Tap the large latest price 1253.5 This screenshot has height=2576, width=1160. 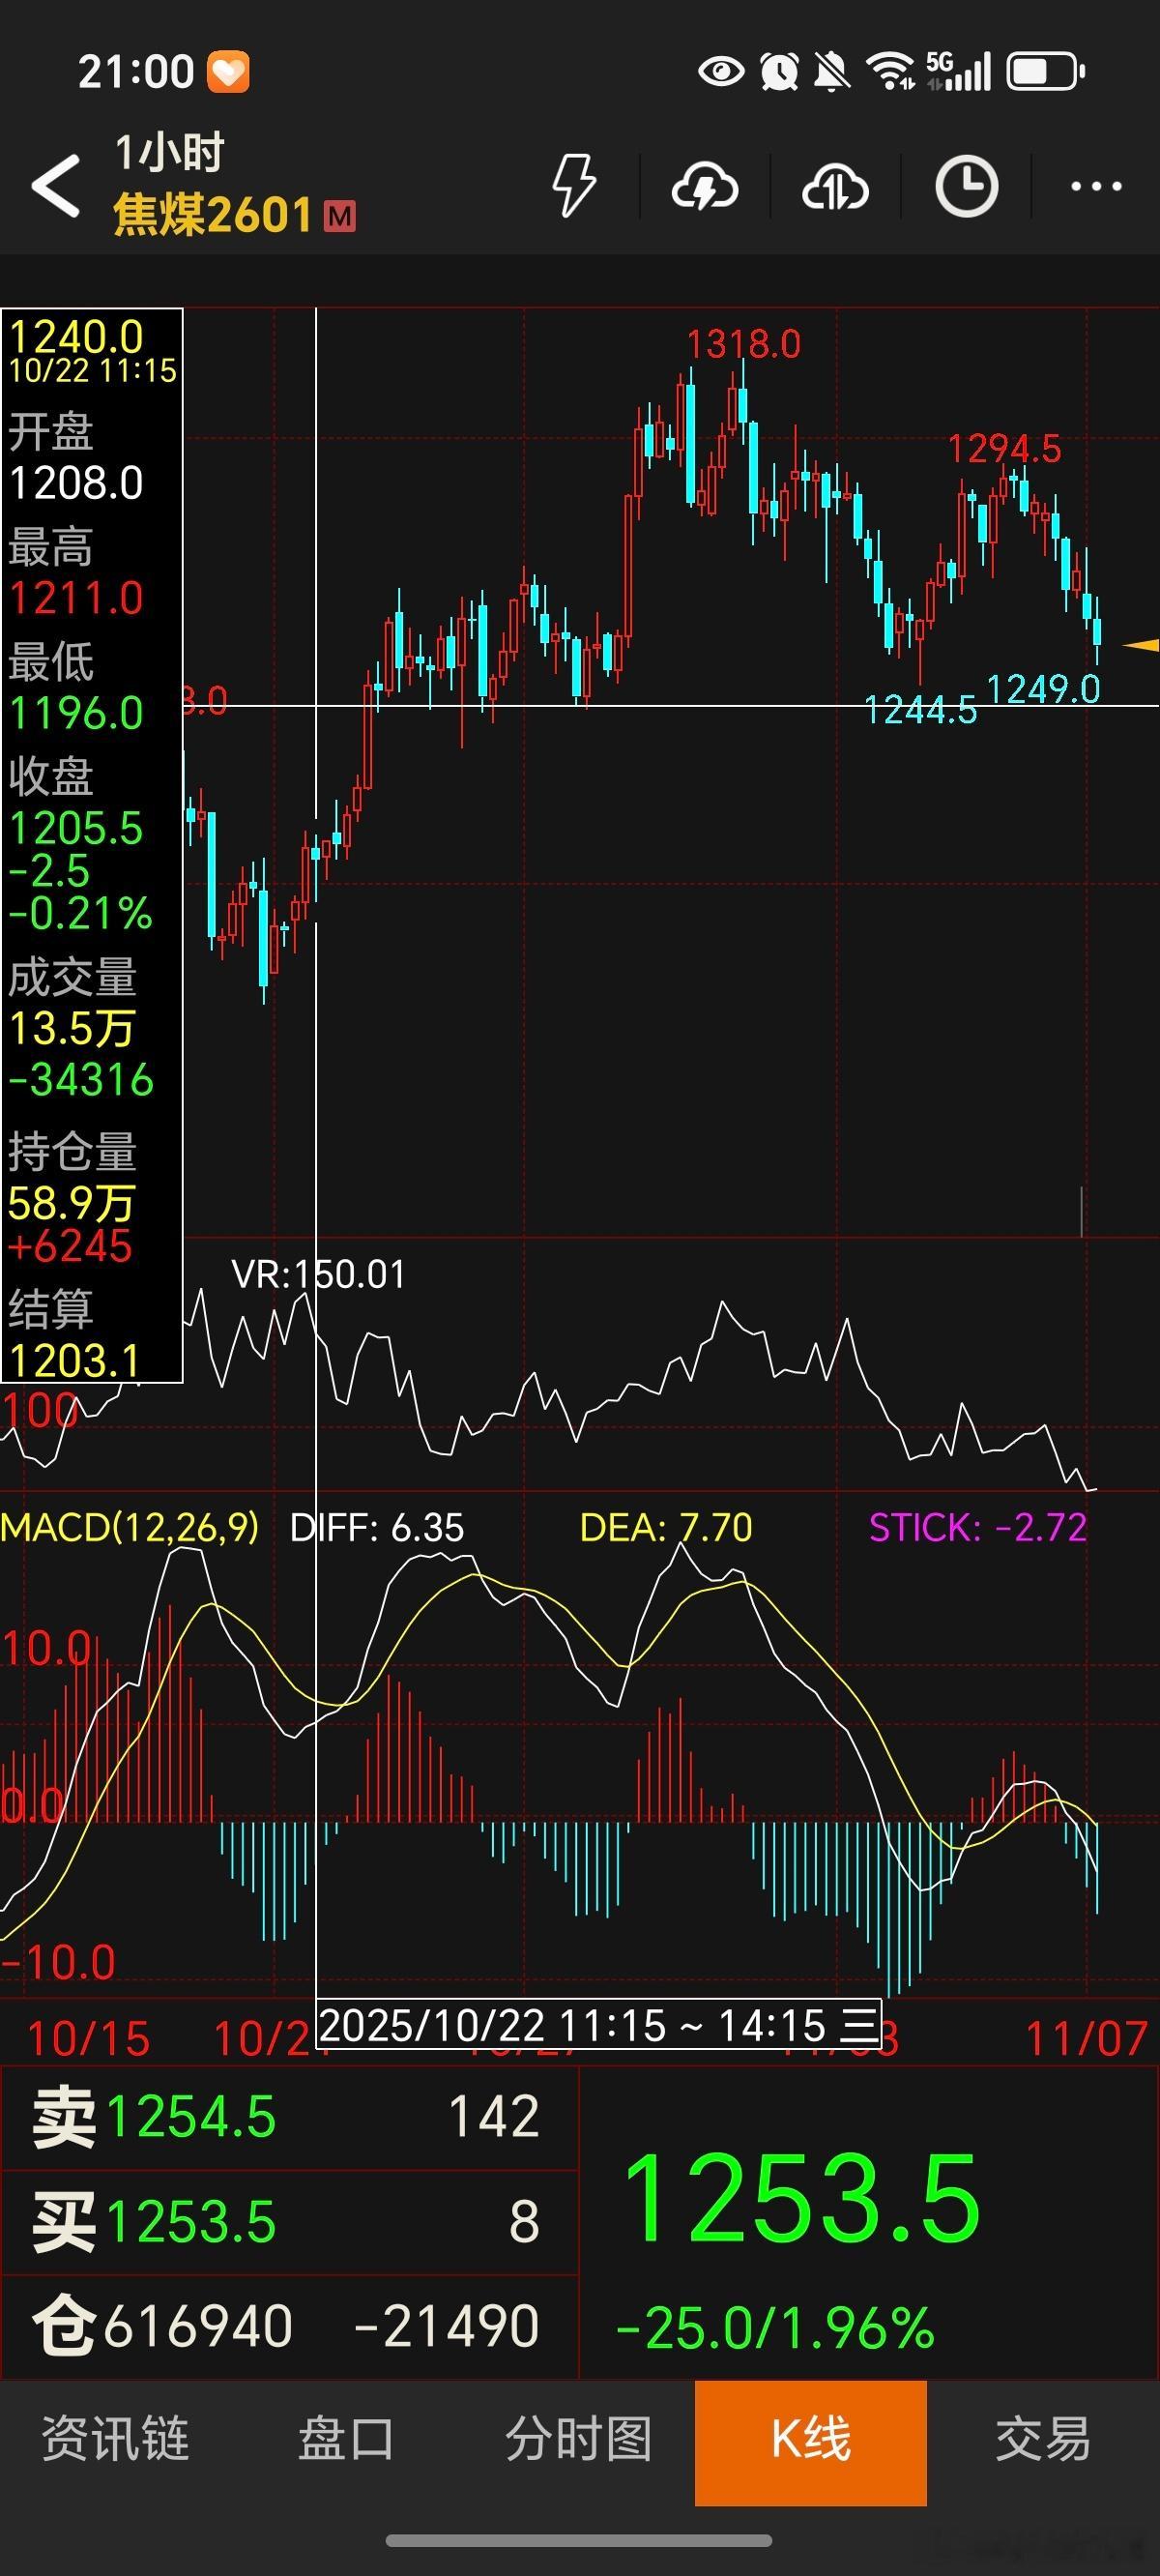coord(801,2198)
